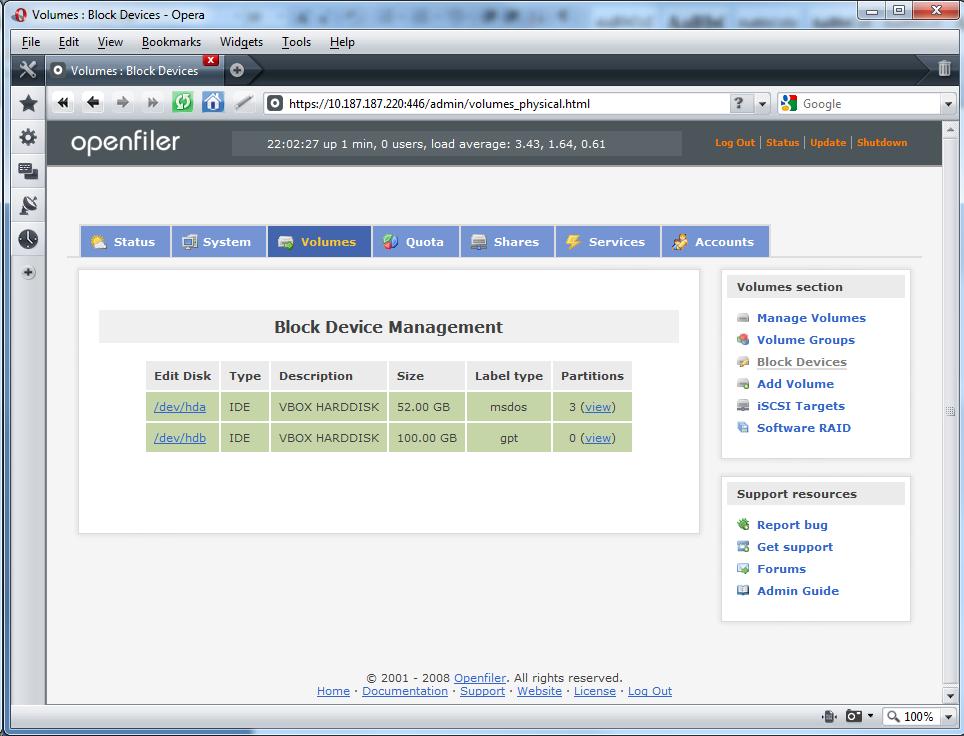
Task: Toggle the Opera panels wrench icon
Action: [27, 70]
